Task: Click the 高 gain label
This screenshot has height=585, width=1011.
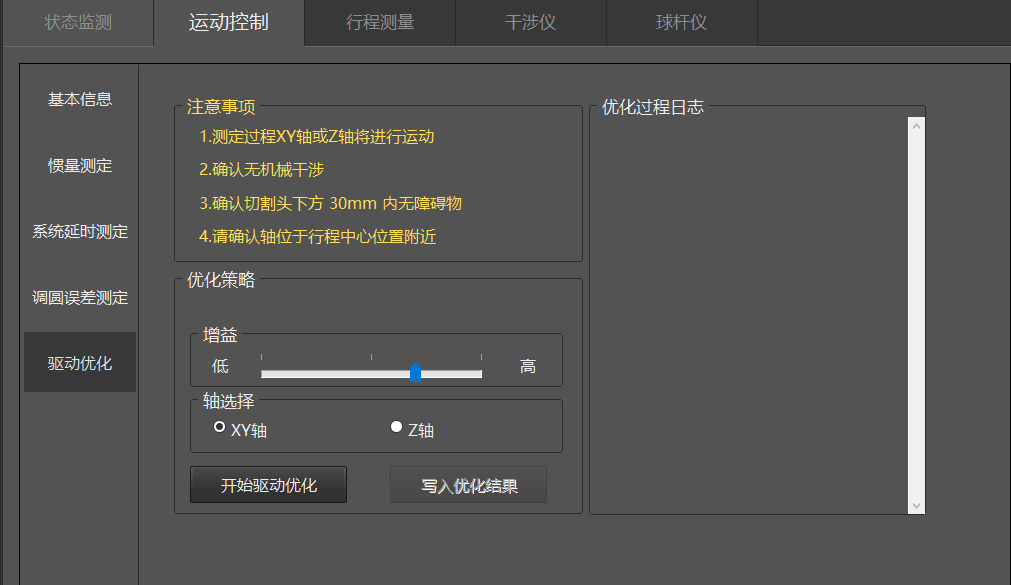Action: click(528, 366)
